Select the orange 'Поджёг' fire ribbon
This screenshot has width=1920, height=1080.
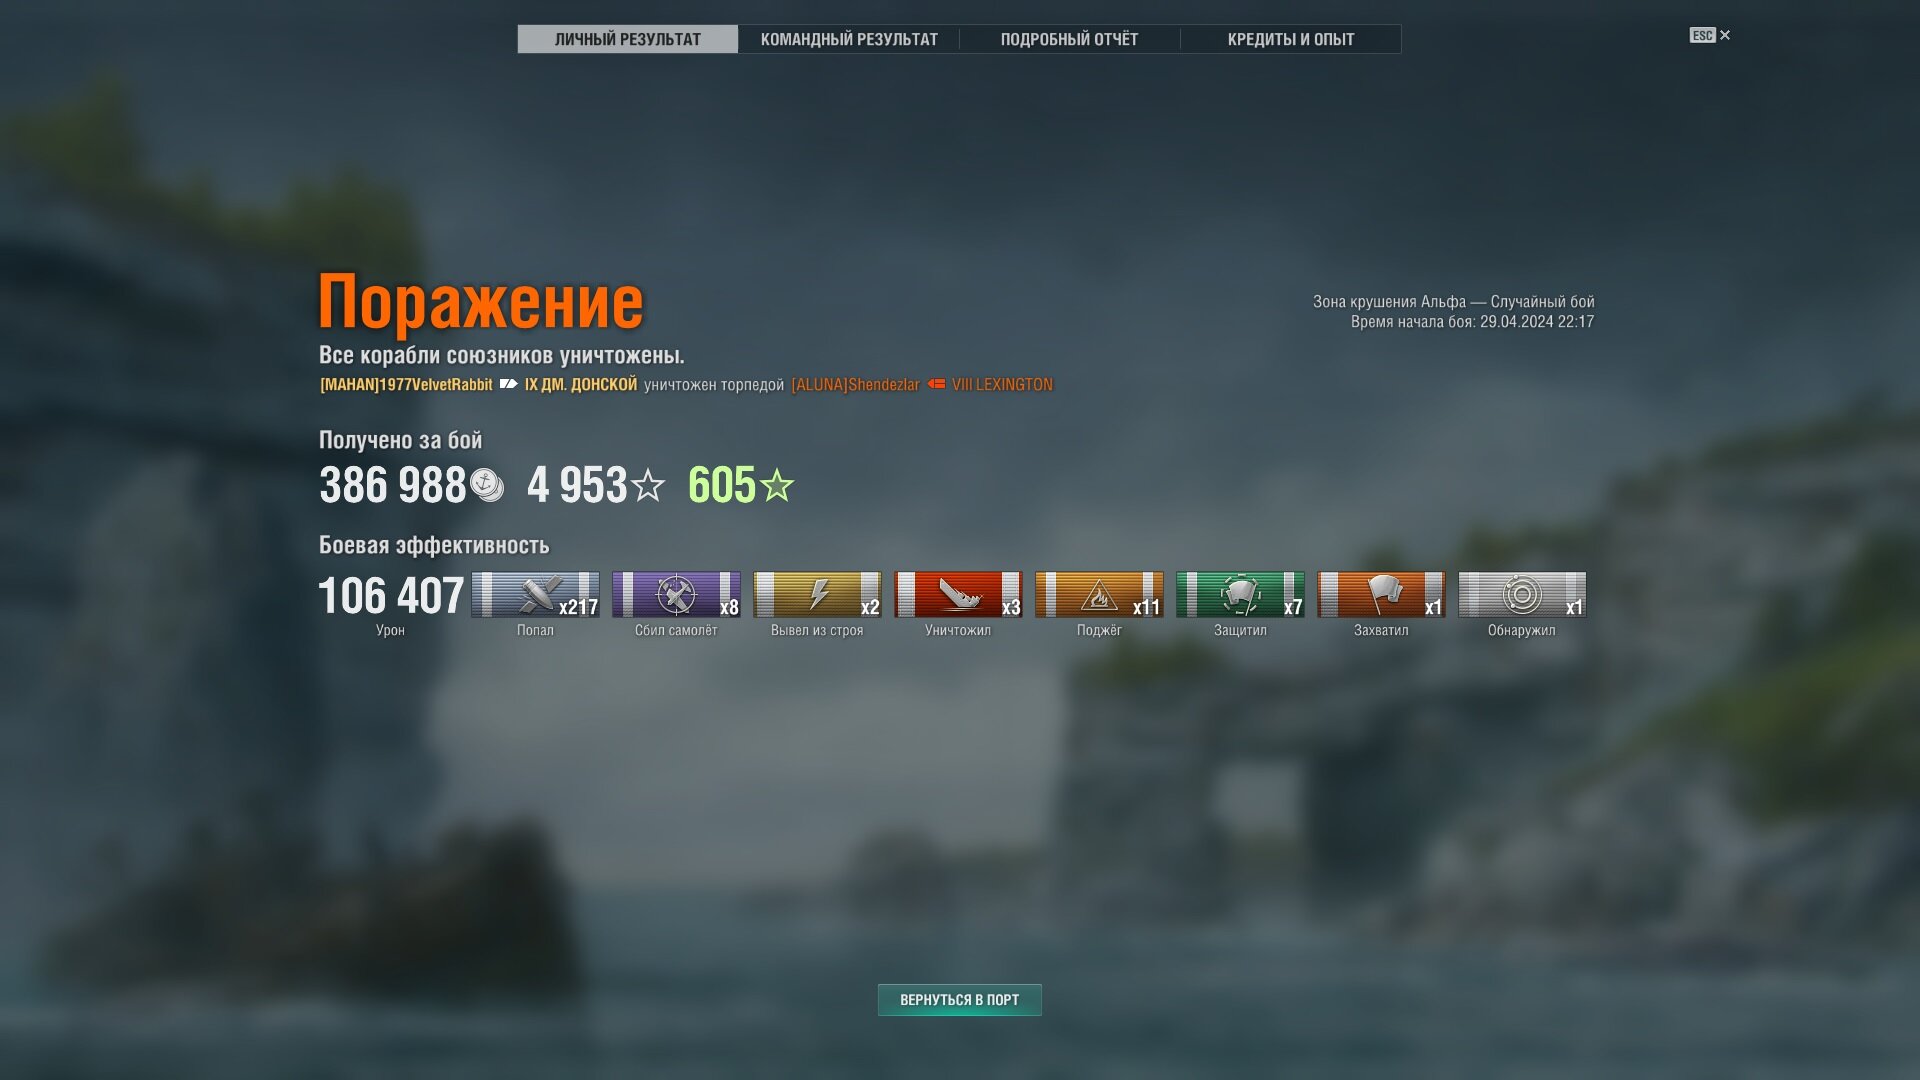1099,594
